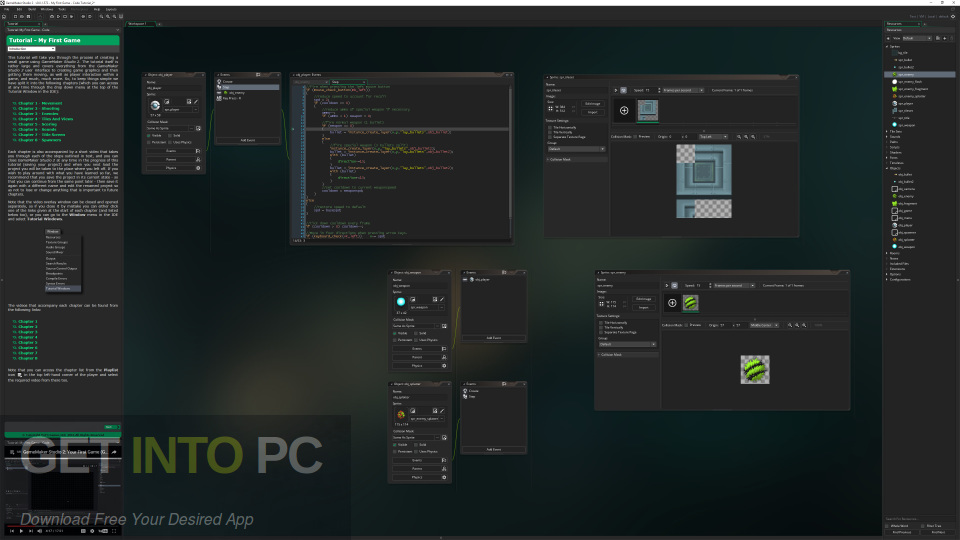Screen dimensions: 960x540
Task: Collapse the Sprites folder in the resource tree
Action: (x=887, y=47)
